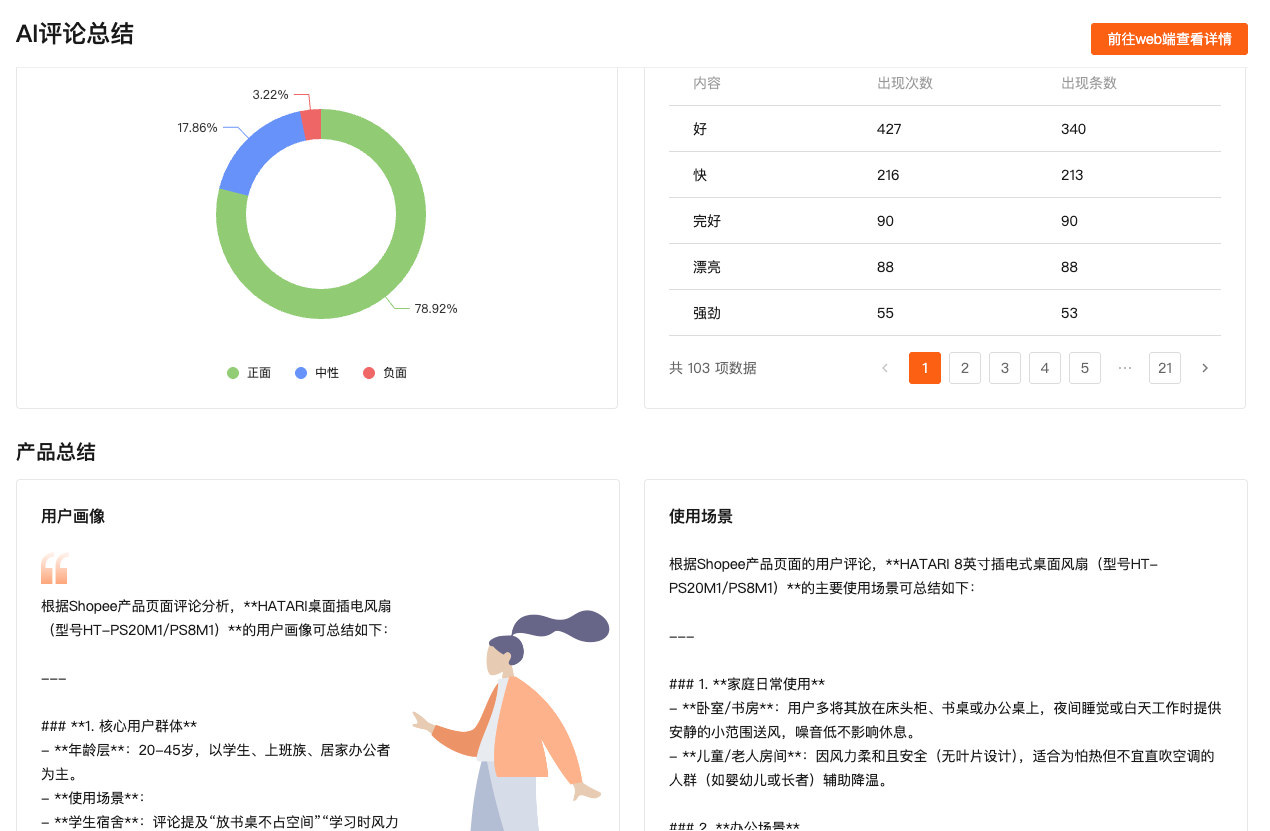This screenshot has width=1270, height=831.
Task: Select page 5 in pagination
Action: pyautogui.click(x=1084, y=368)
